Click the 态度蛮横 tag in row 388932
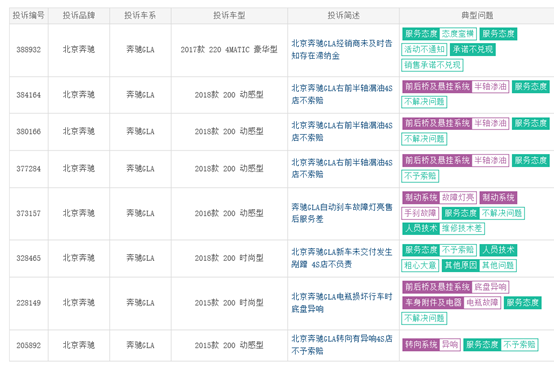Image resolution: width=554 pixels, height=368 pixels. pos(458,34)
